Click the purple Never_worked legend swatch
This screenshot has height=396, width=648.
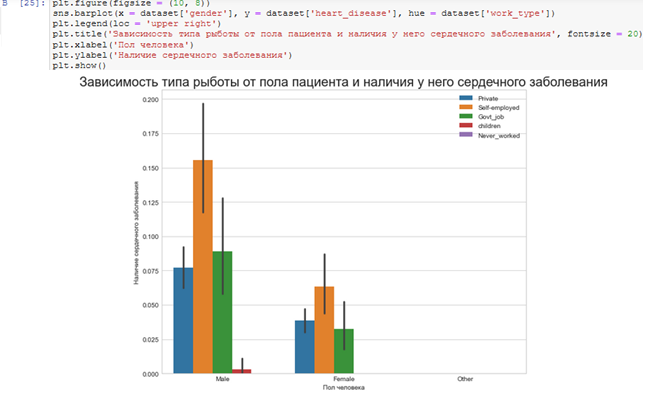[466, 135]
